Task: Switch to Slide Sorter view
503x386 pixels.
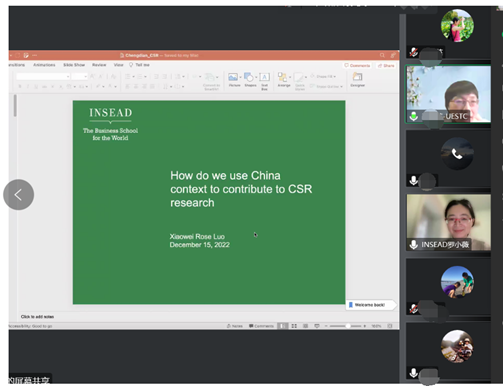Action: point(294,326)
